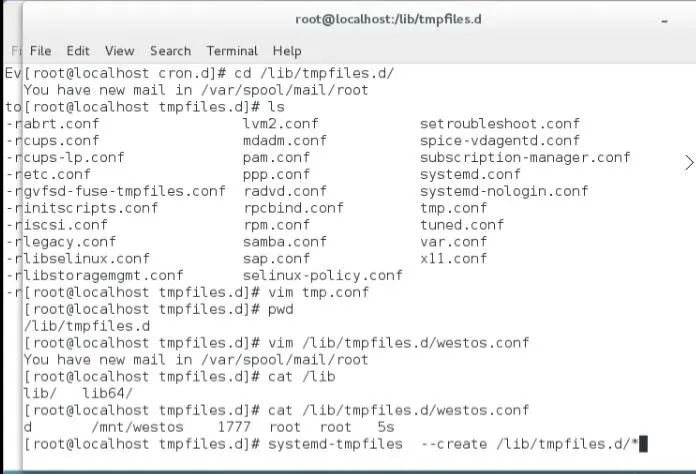Click the x11.conf filename
The width and height of the screenshot is (696, 474).
[x=454, y=258]
